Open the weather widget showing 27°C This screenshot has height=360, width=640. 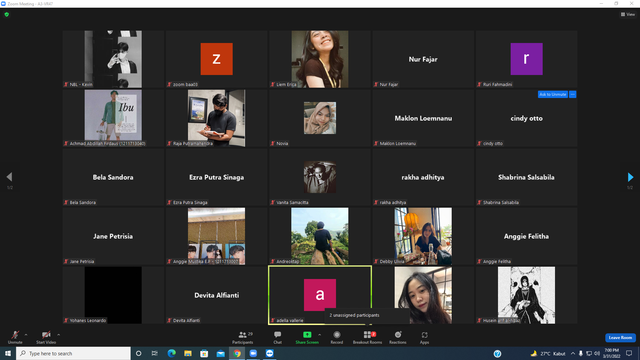coord(548,353)
